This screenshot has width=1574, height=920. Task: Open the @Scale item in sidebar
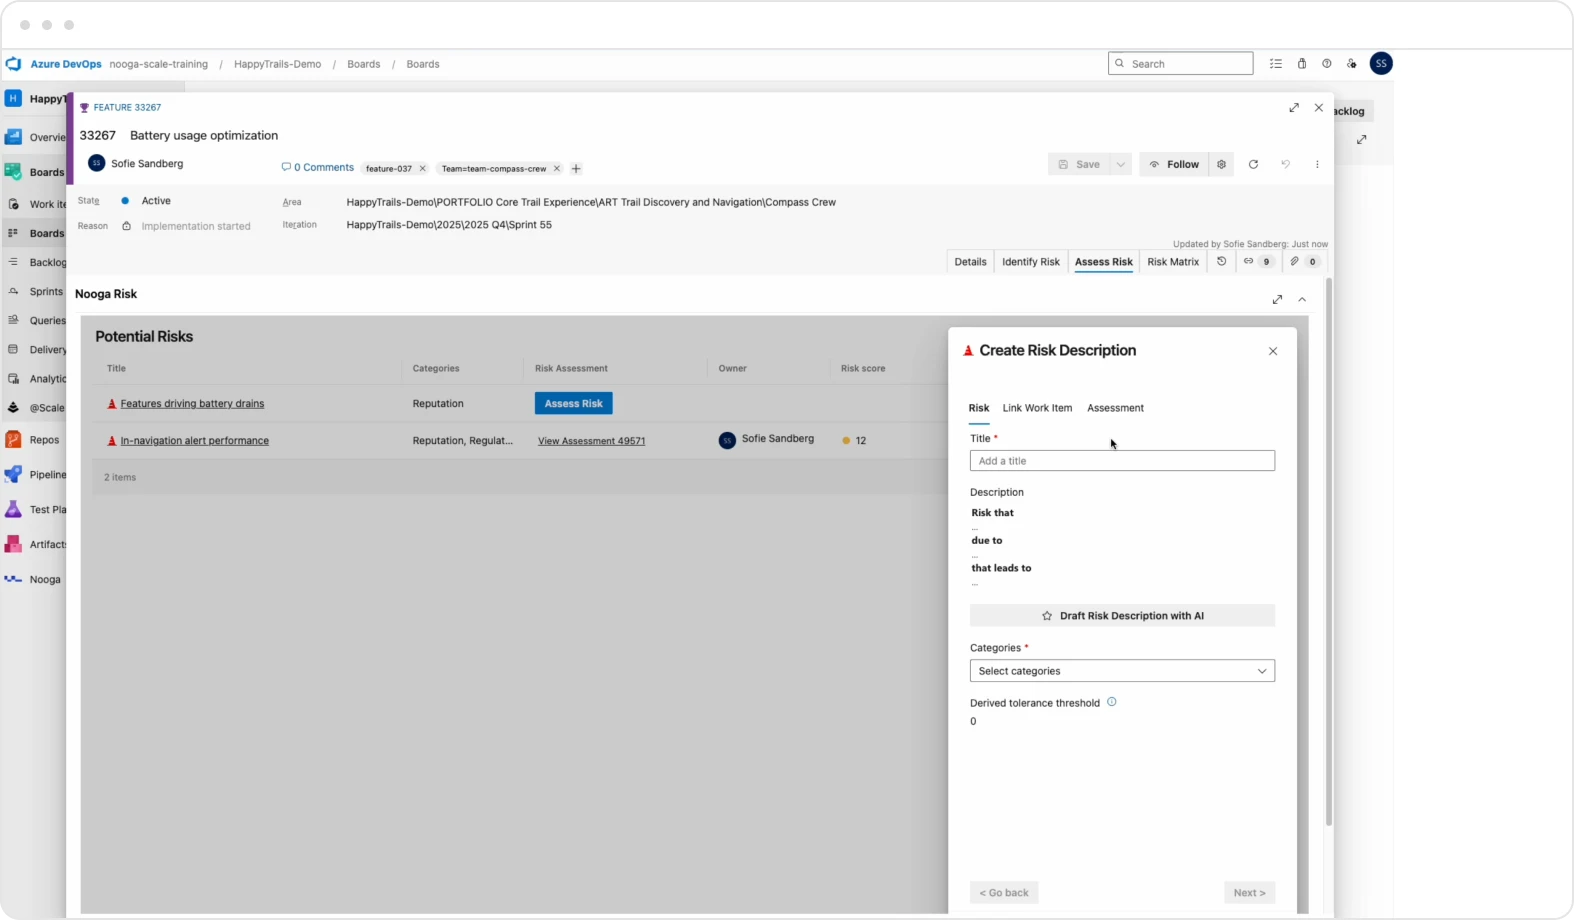pyautogui.click(x=35, y=408)
